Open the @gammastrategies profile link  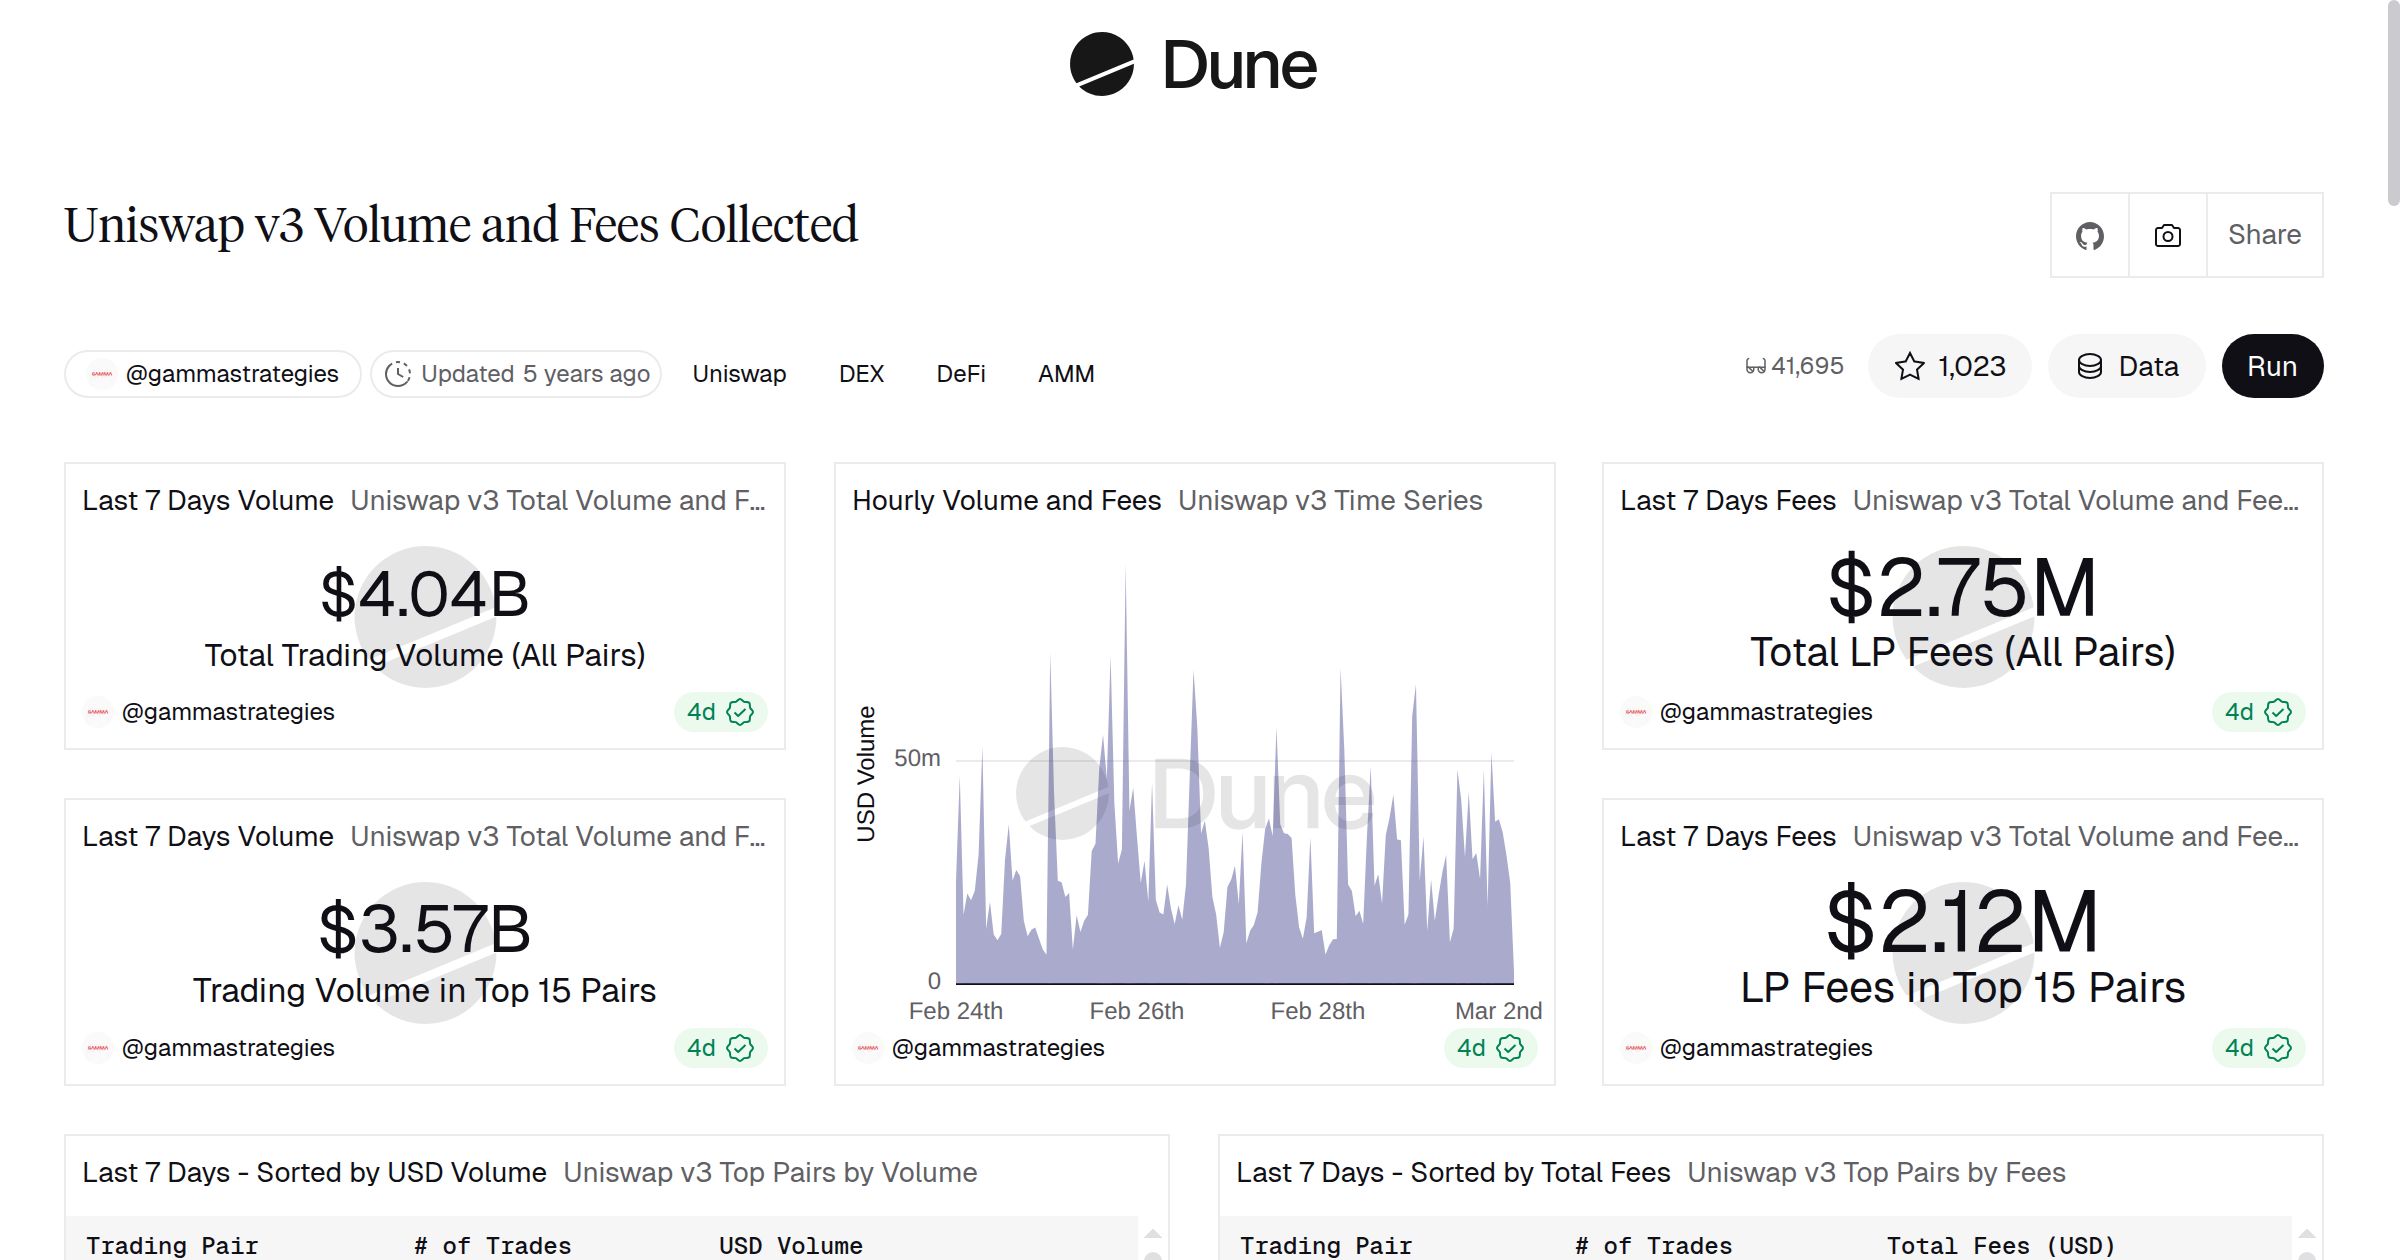pos(232,373)
